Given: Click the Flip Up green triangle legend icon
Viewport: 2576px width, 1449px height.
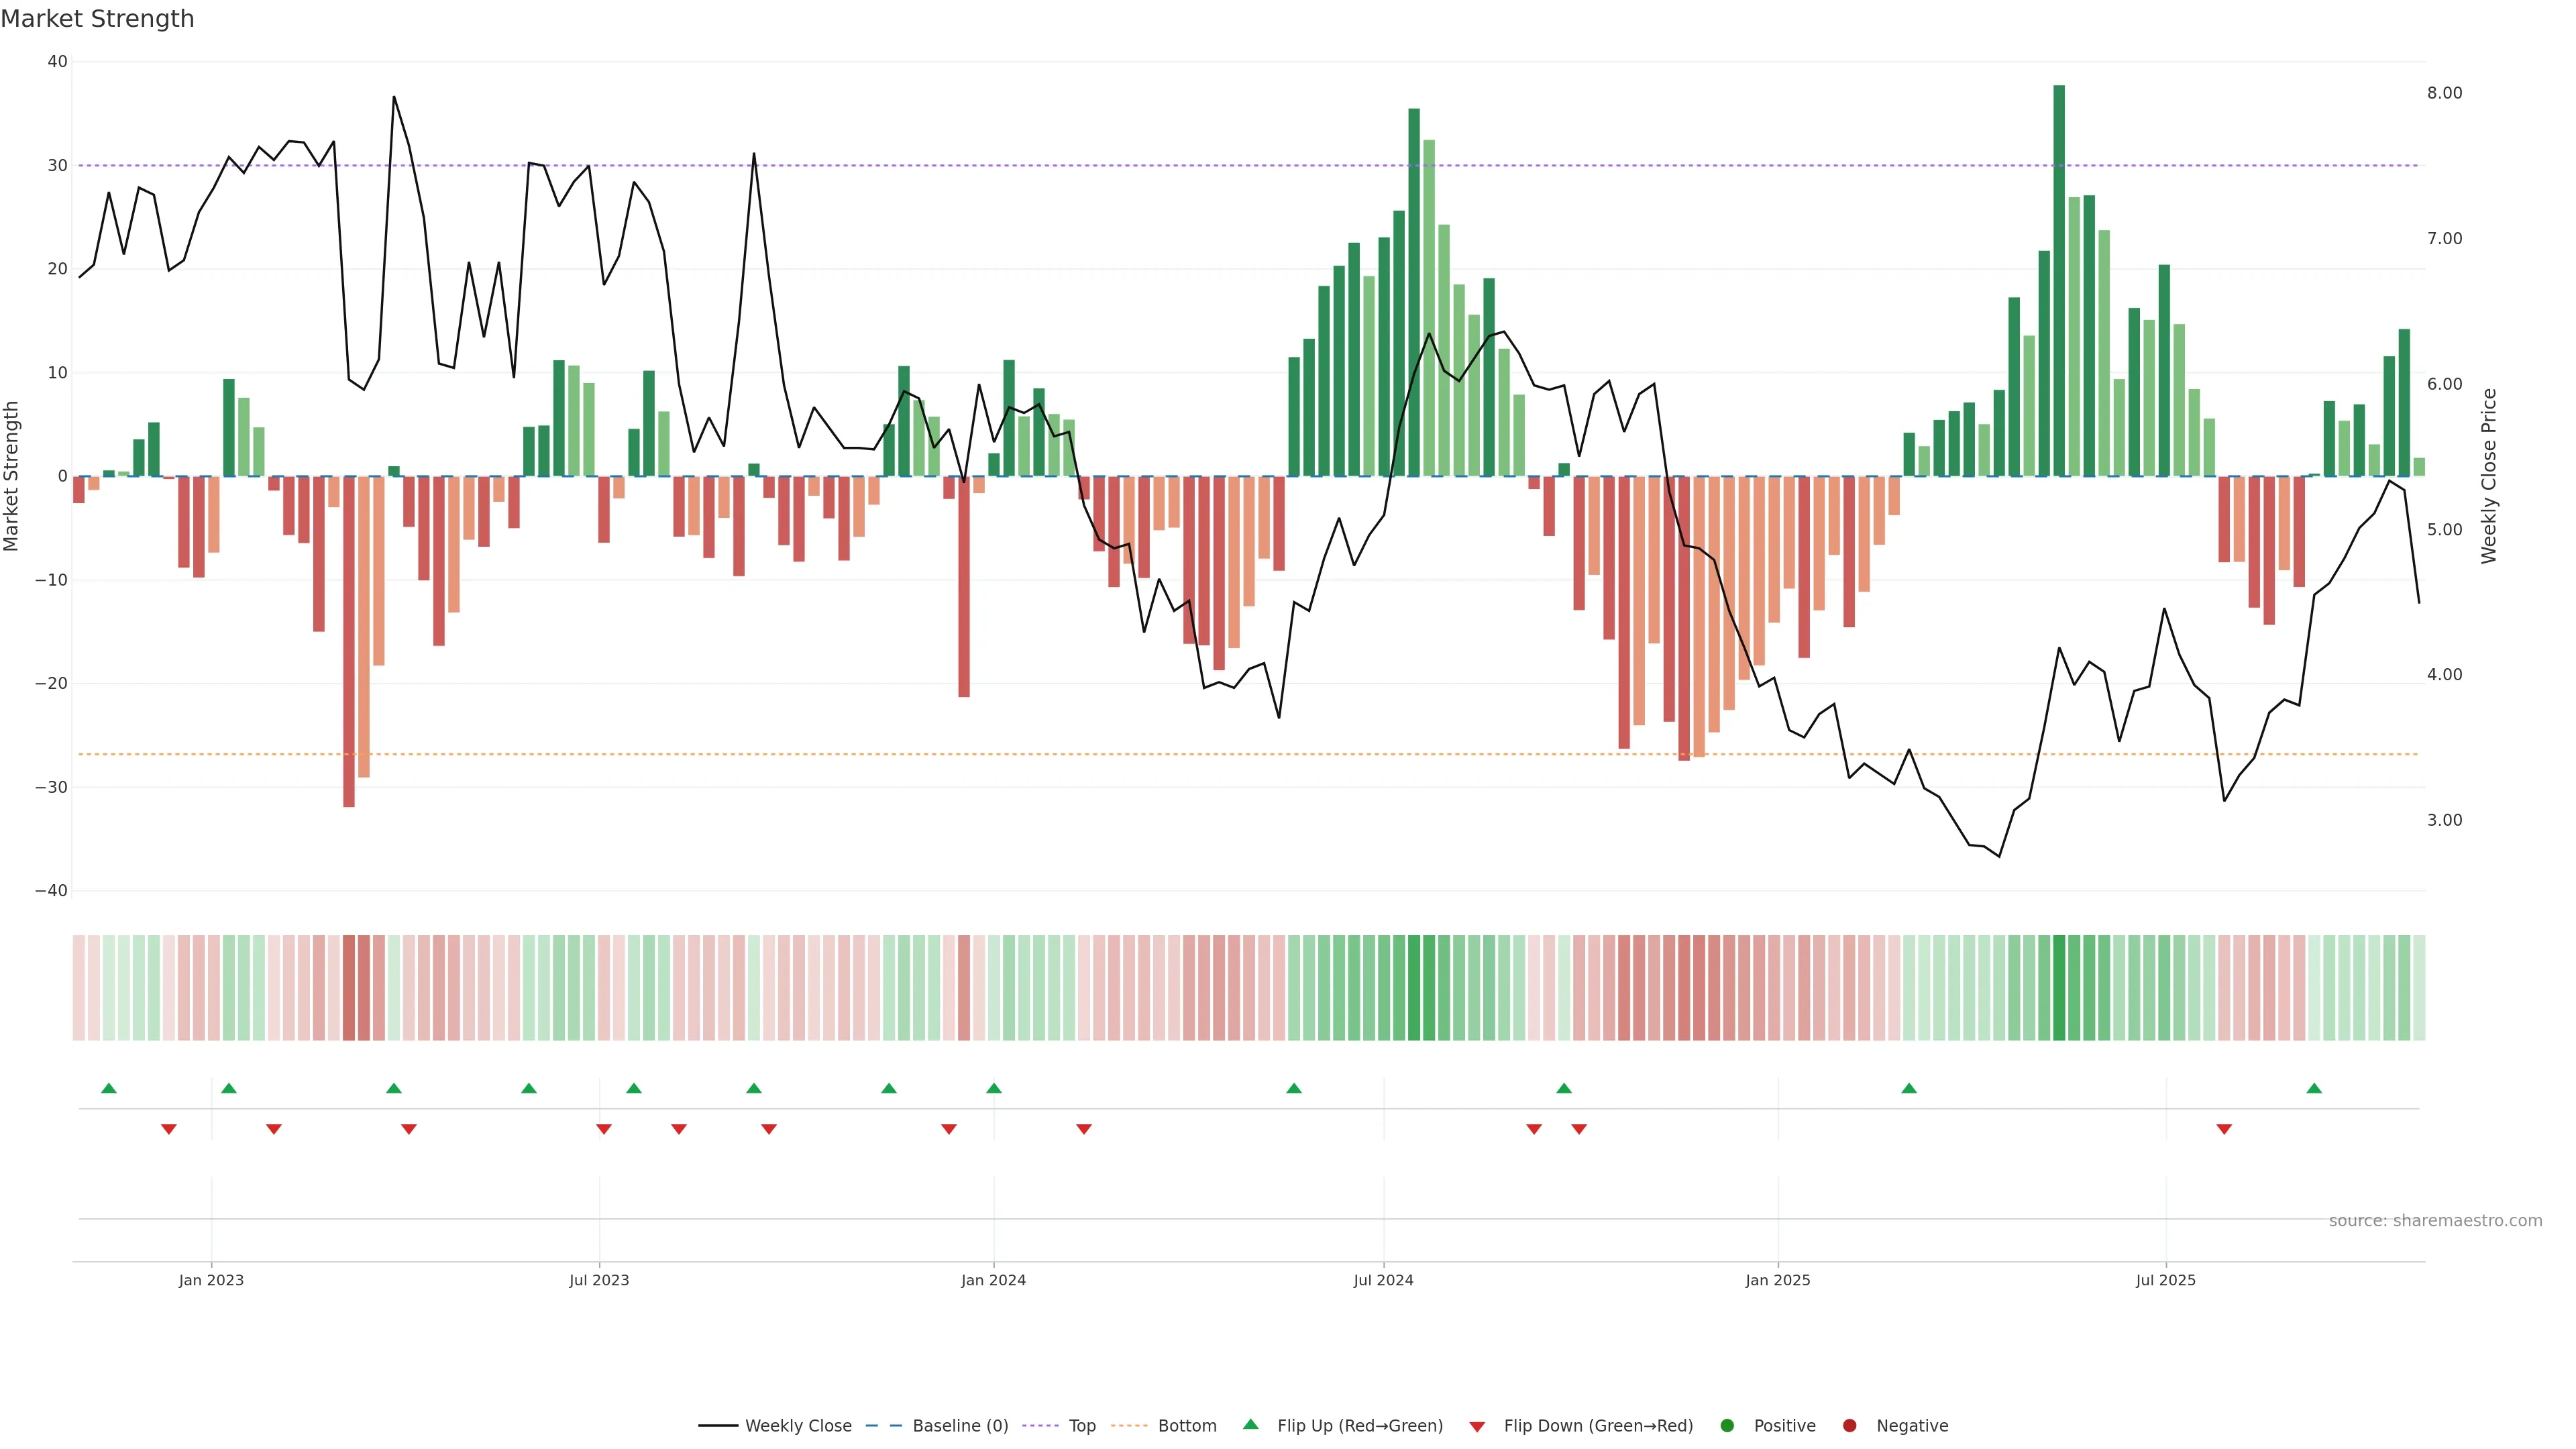Looking at the screenshot, I should tap(1250, 1425).
